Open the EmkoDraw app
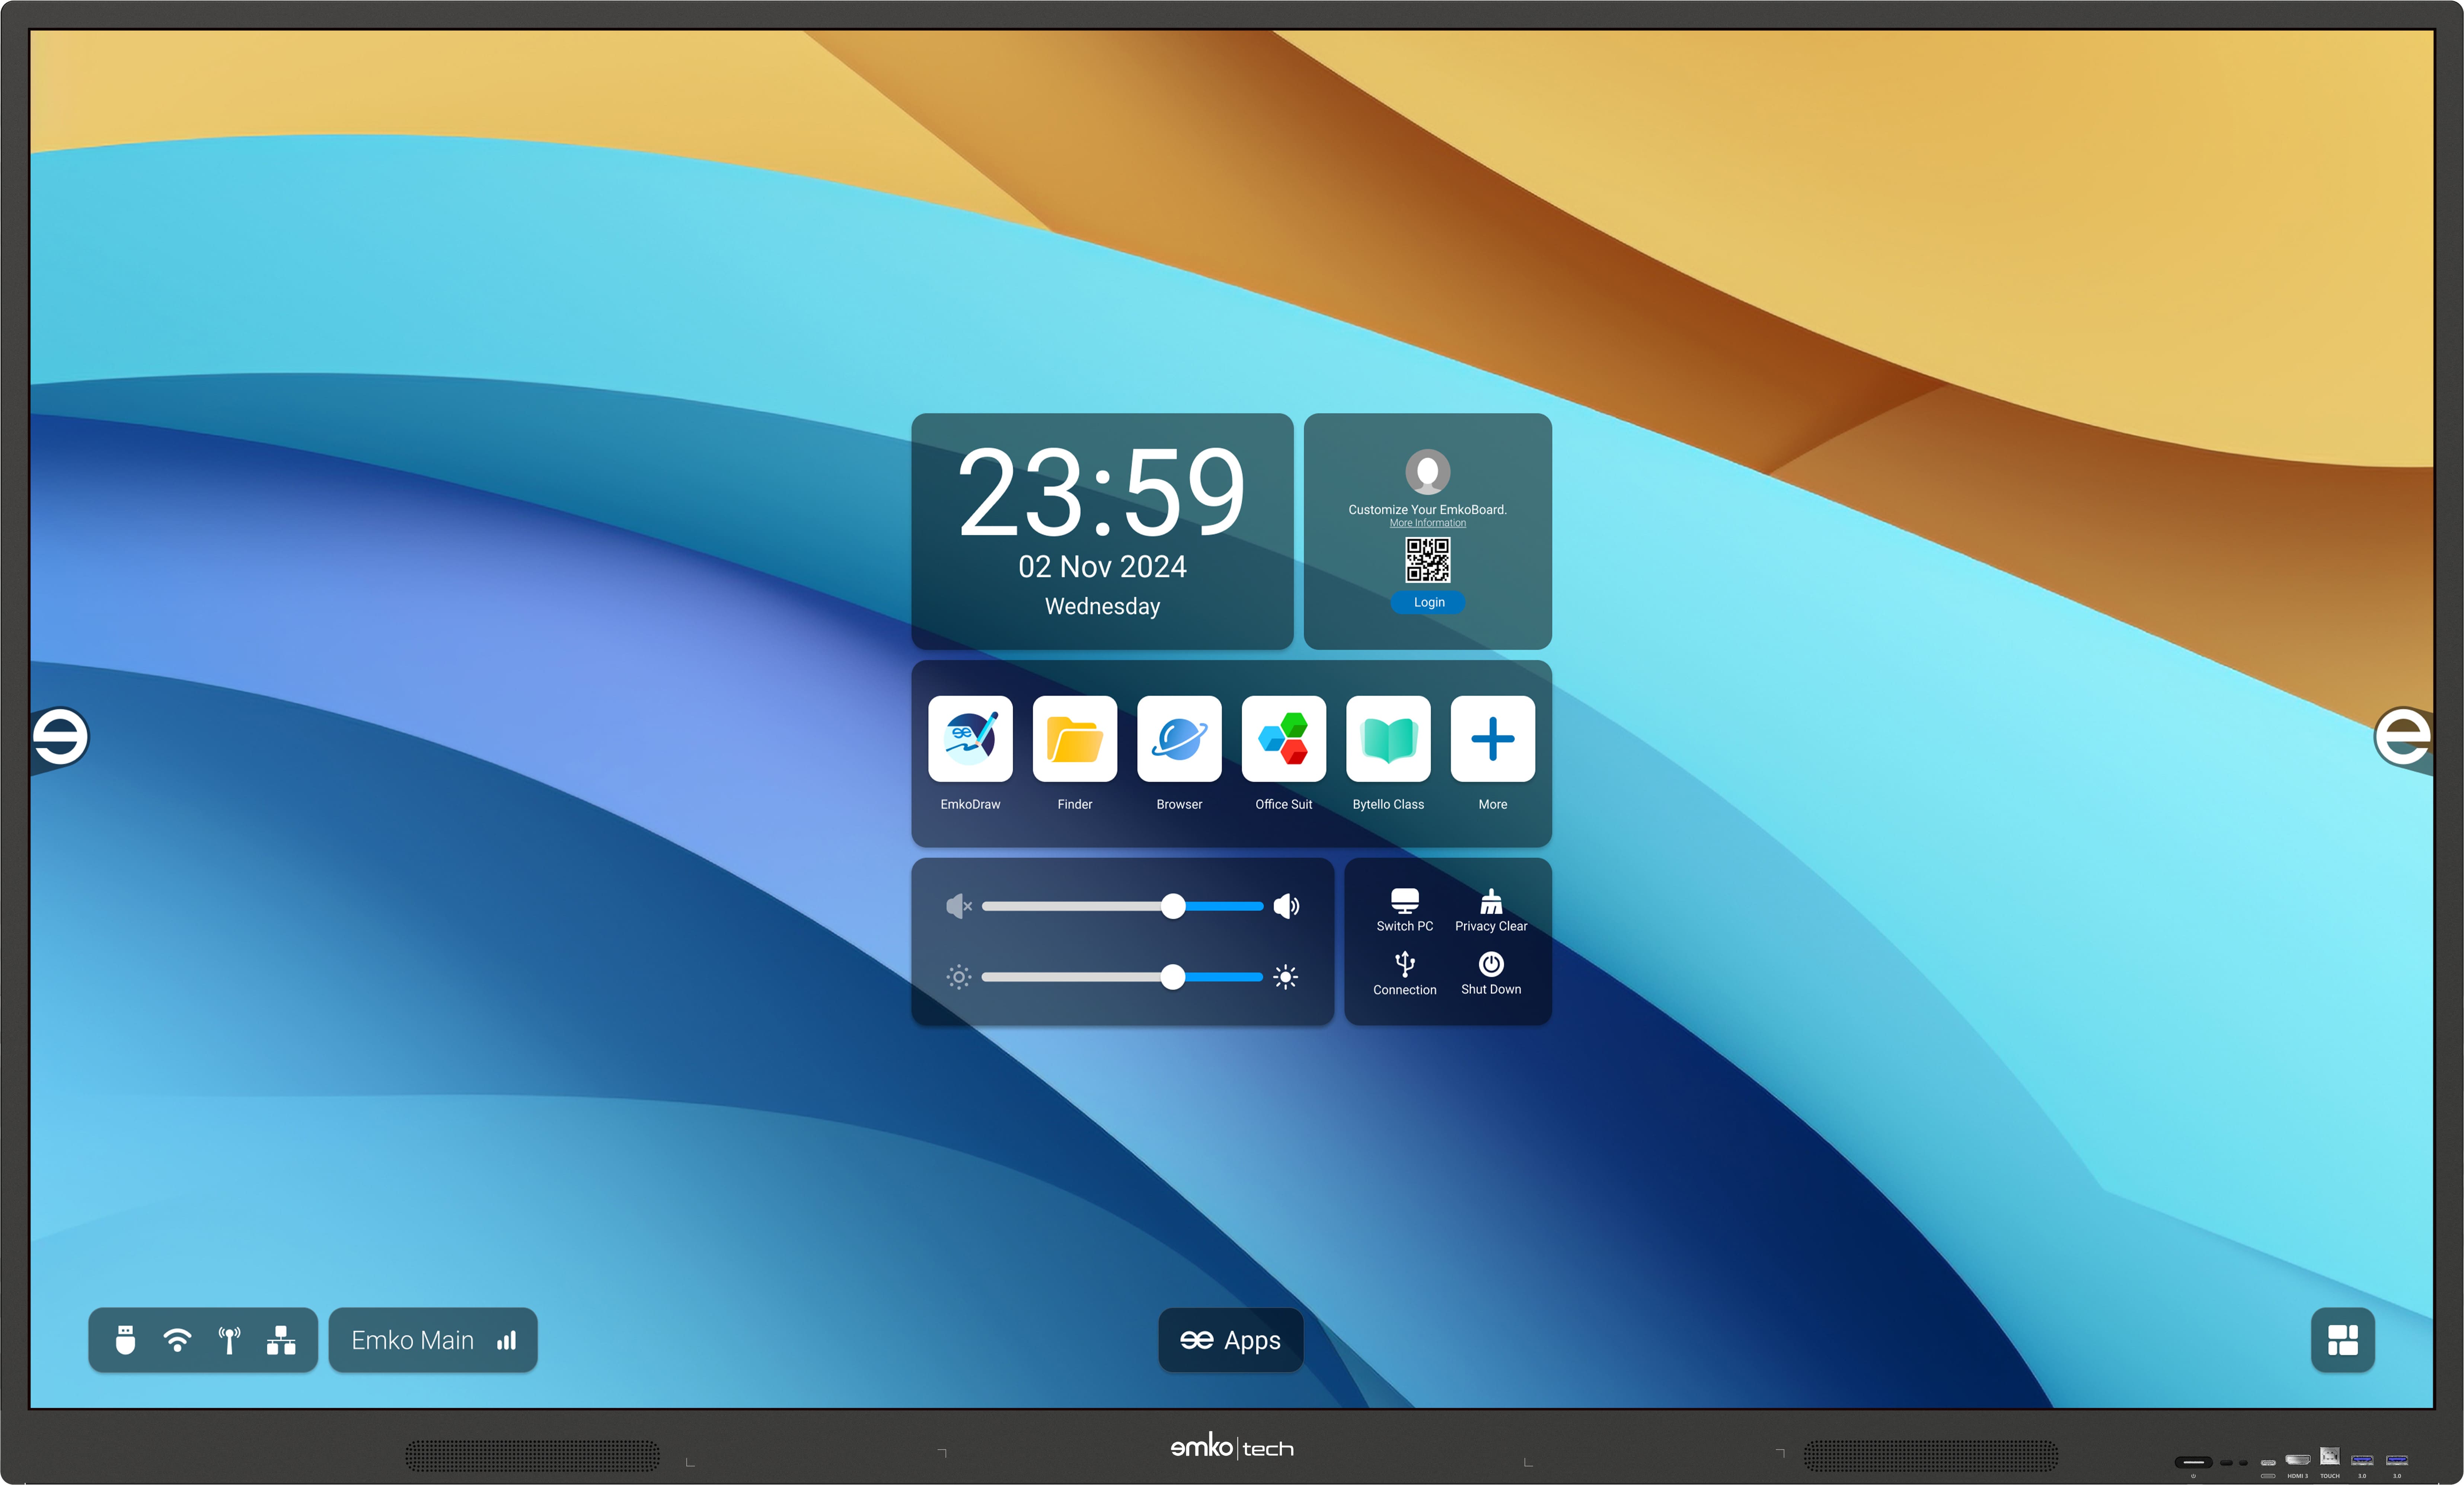The height and width of the screenshot is (1485, 2464). pyautogui.click(x=970, y=739)
